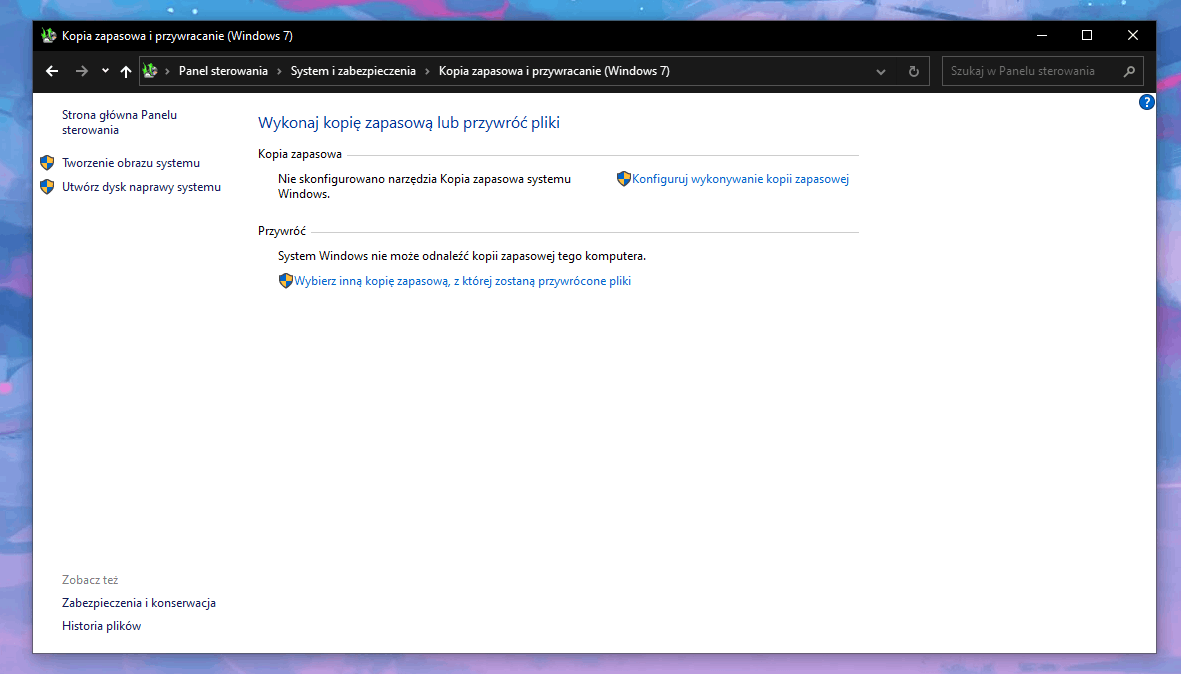The image size is (1181, 674).
Task: Open Panel sterowania breadcrumb
Action: click(223, 71)
